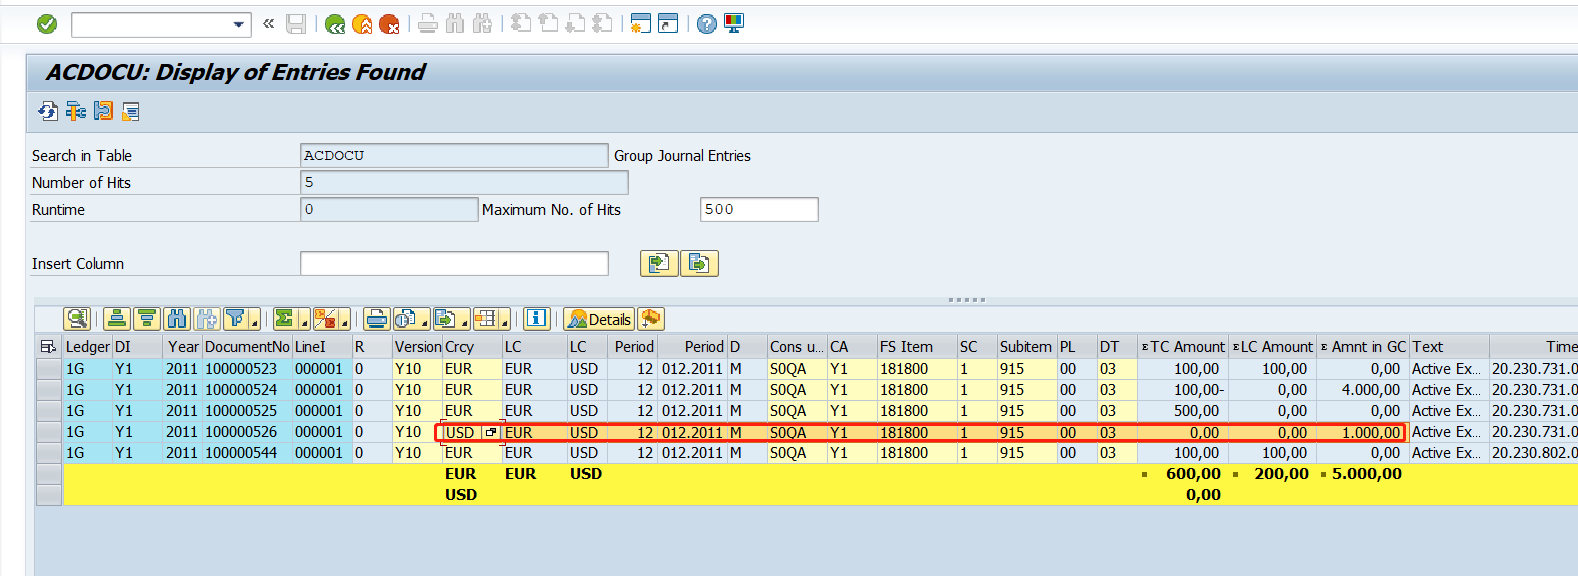This screenshot has height=576, width=1578.
Task: Open the command field dropdown arrow
Action: (x=238, y=24)
